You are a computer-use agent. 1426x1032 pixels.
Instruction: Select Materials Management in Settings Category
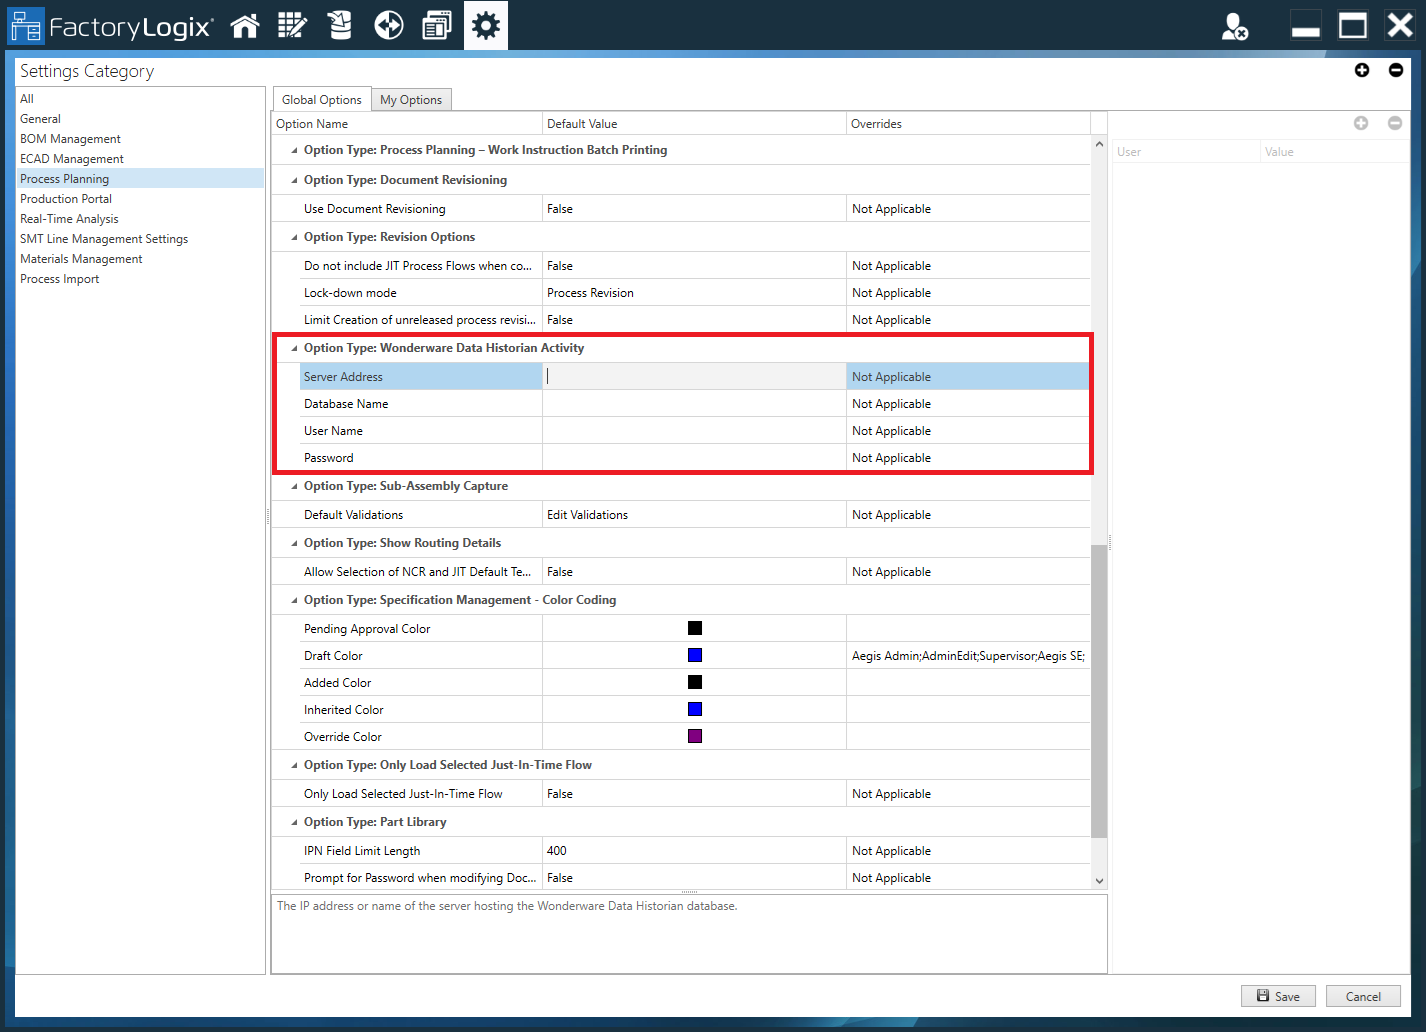81,259
